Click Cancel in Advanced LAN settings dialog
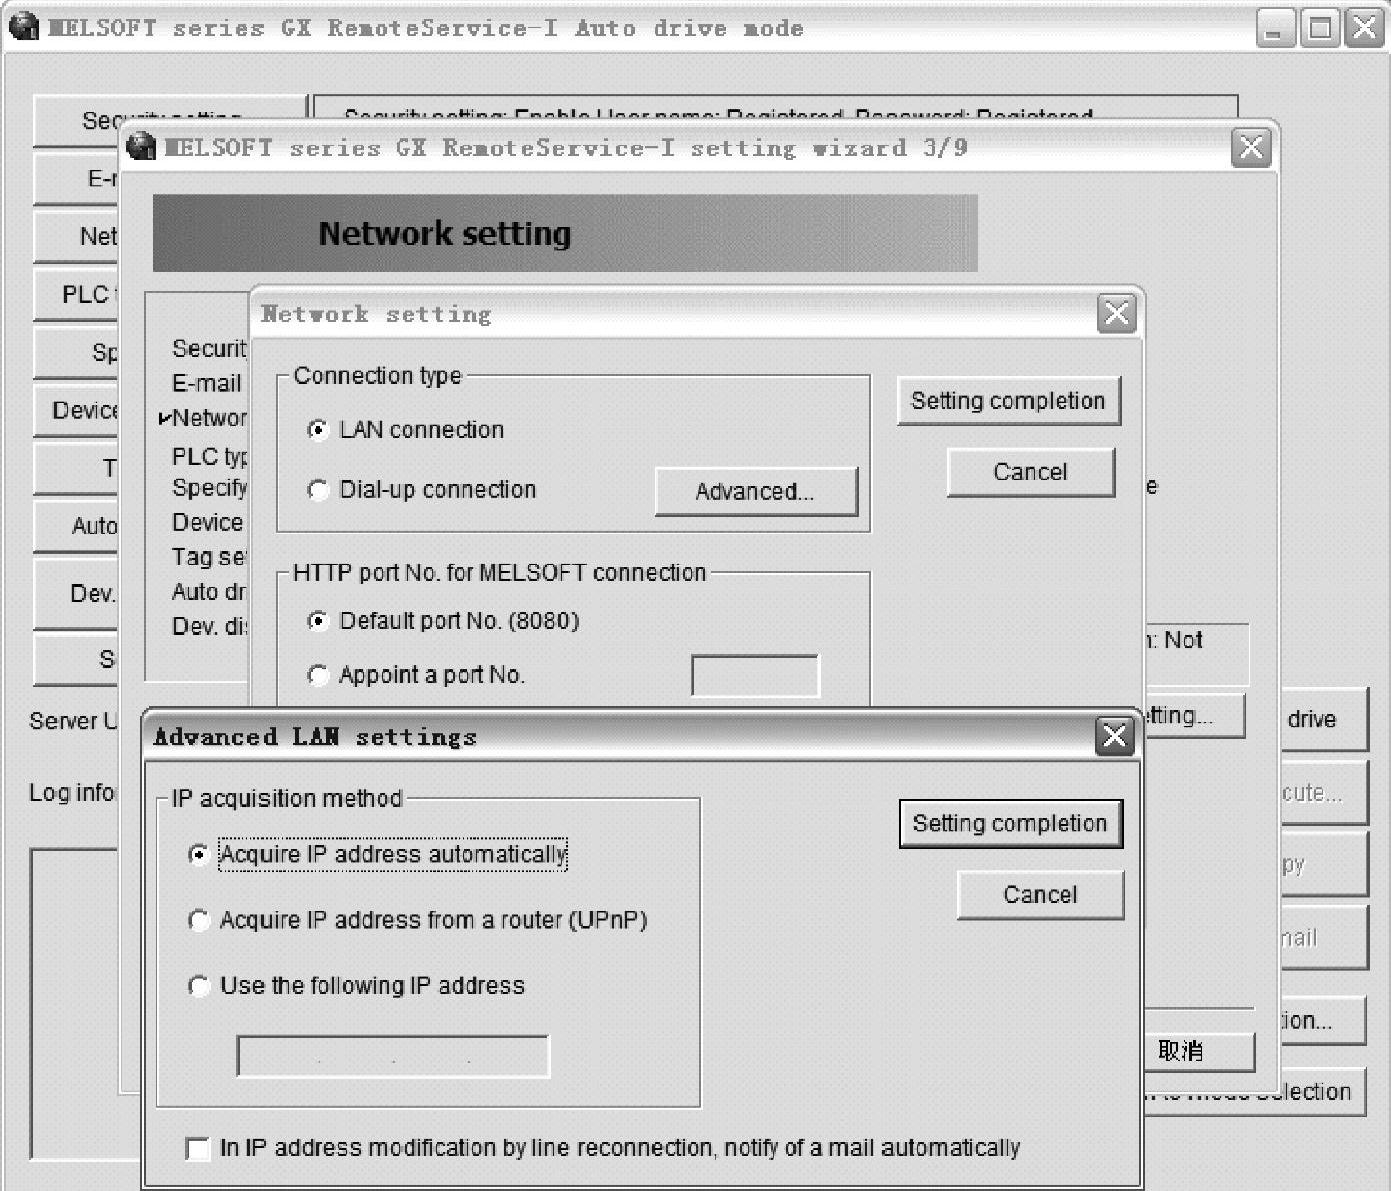The width and height of the screenshot is (1391, 1191). (1040, 894)
